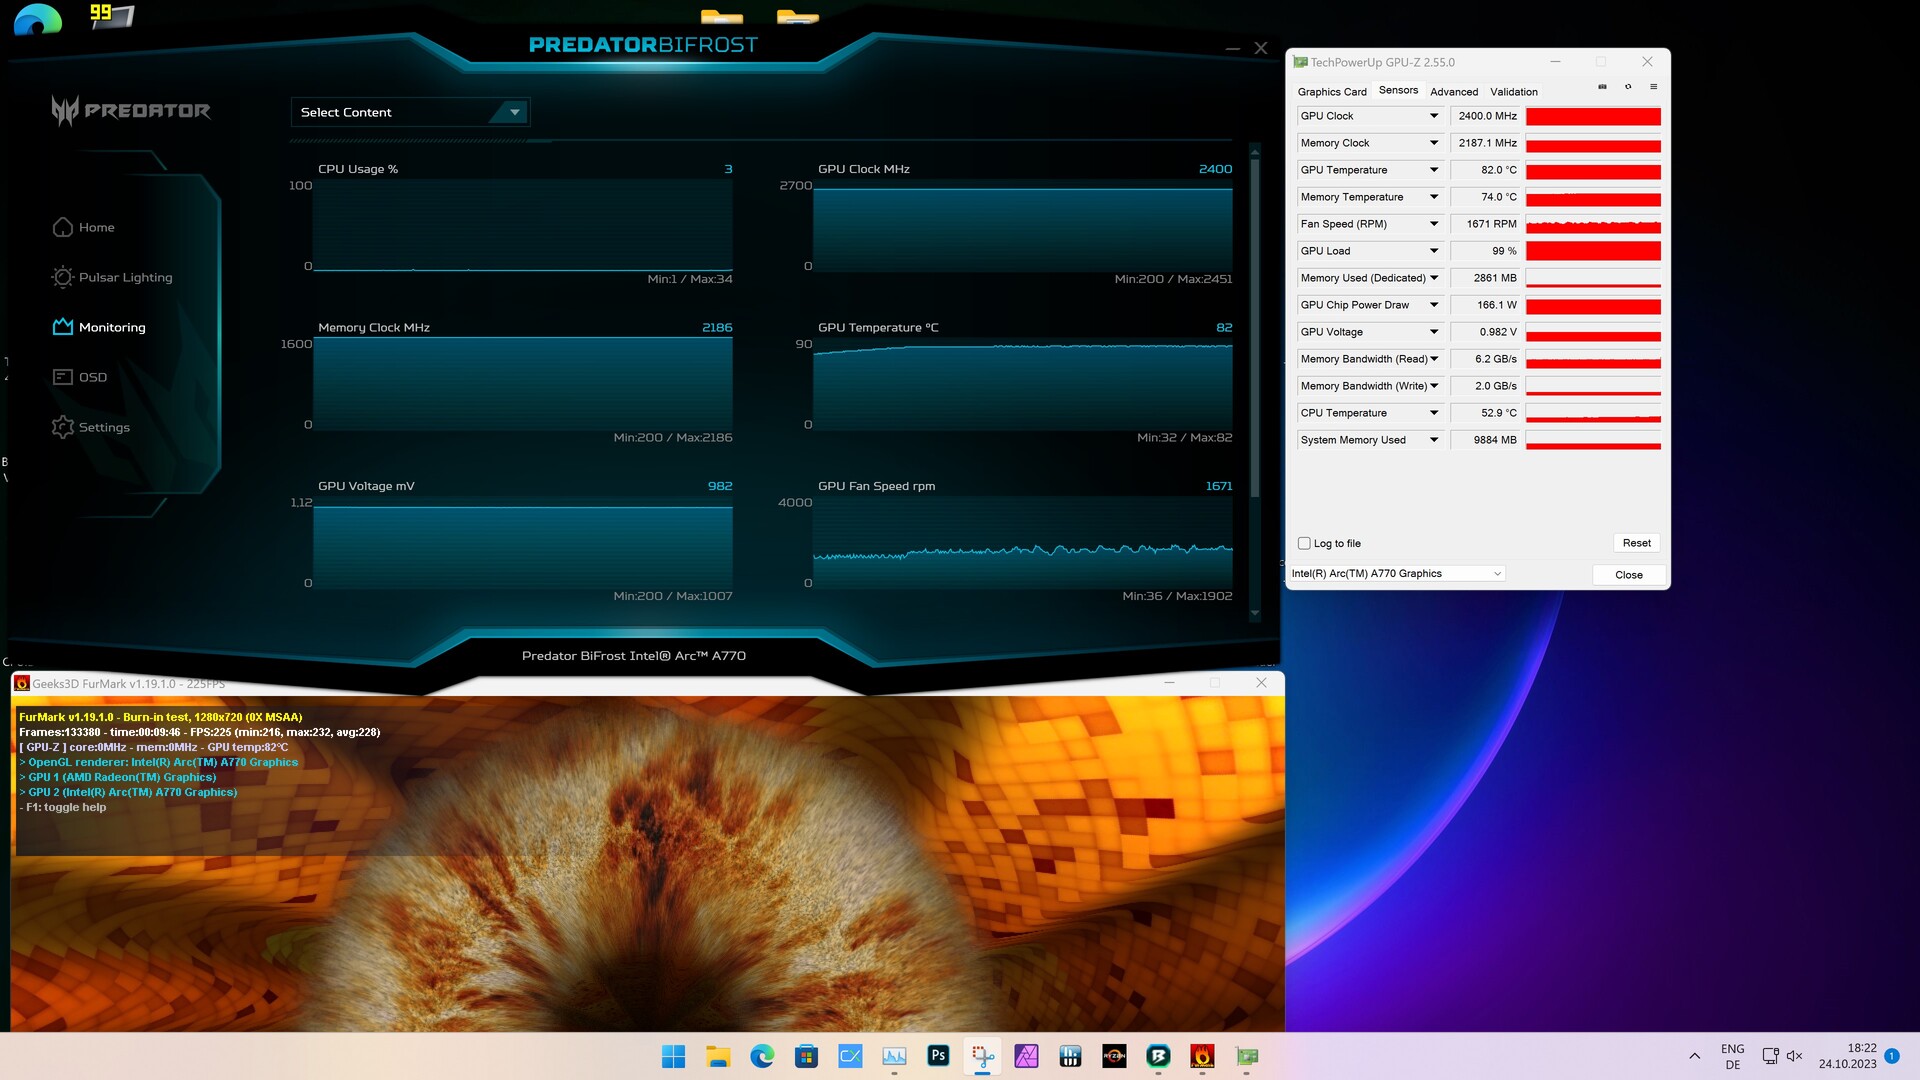Click the Reset button in GPU-Z
The image size is (1920, 1080).
click(1636, 543)
